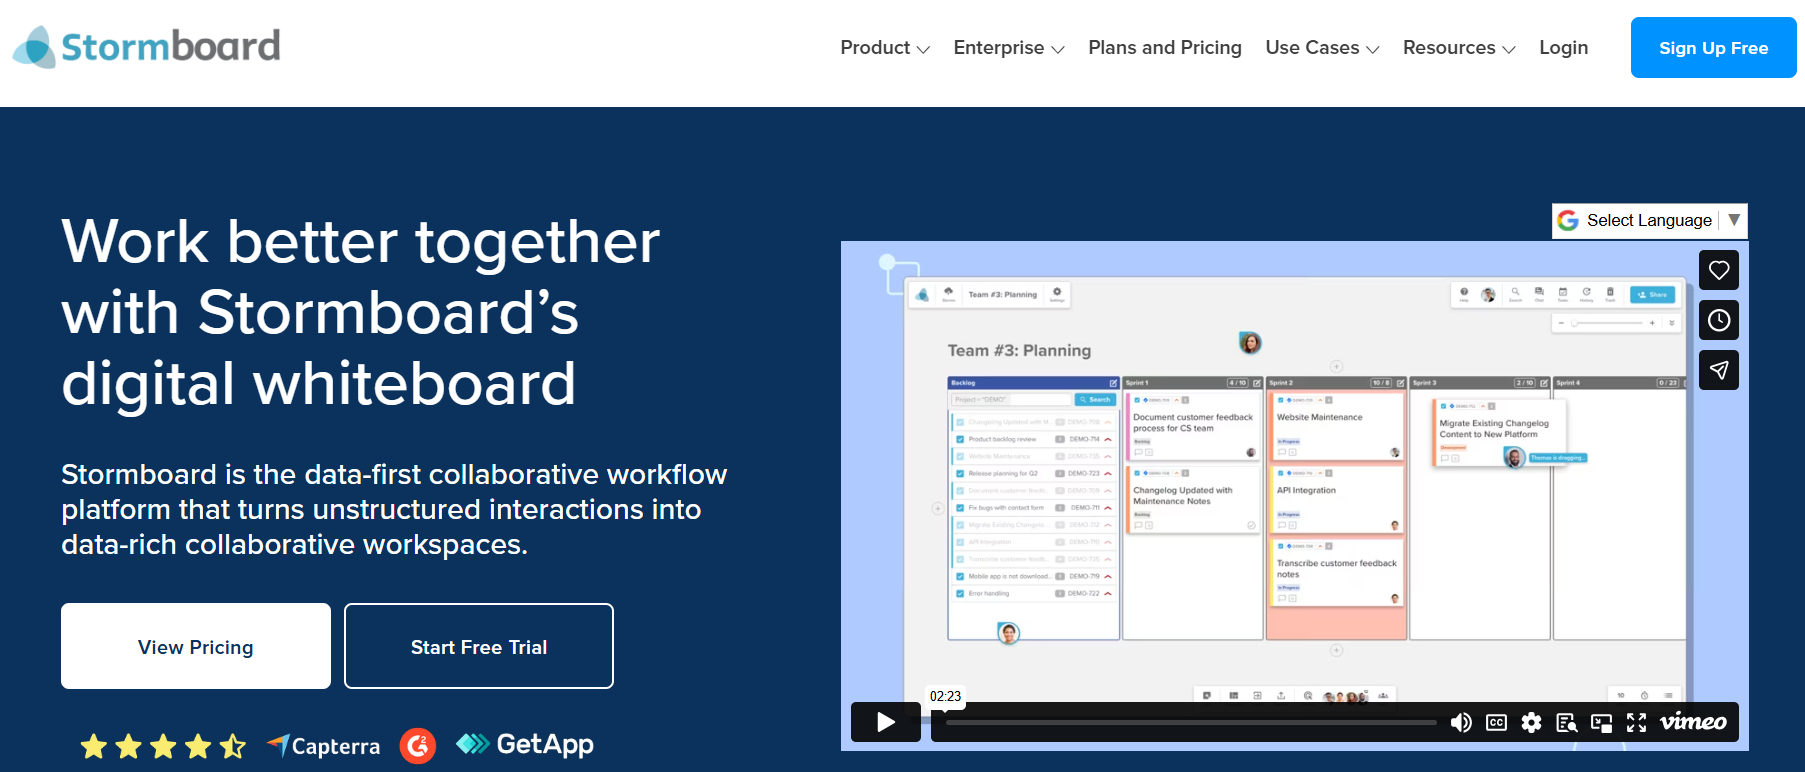
Task: Expand the Resources dropdown
Action: tap(1459, 48)
